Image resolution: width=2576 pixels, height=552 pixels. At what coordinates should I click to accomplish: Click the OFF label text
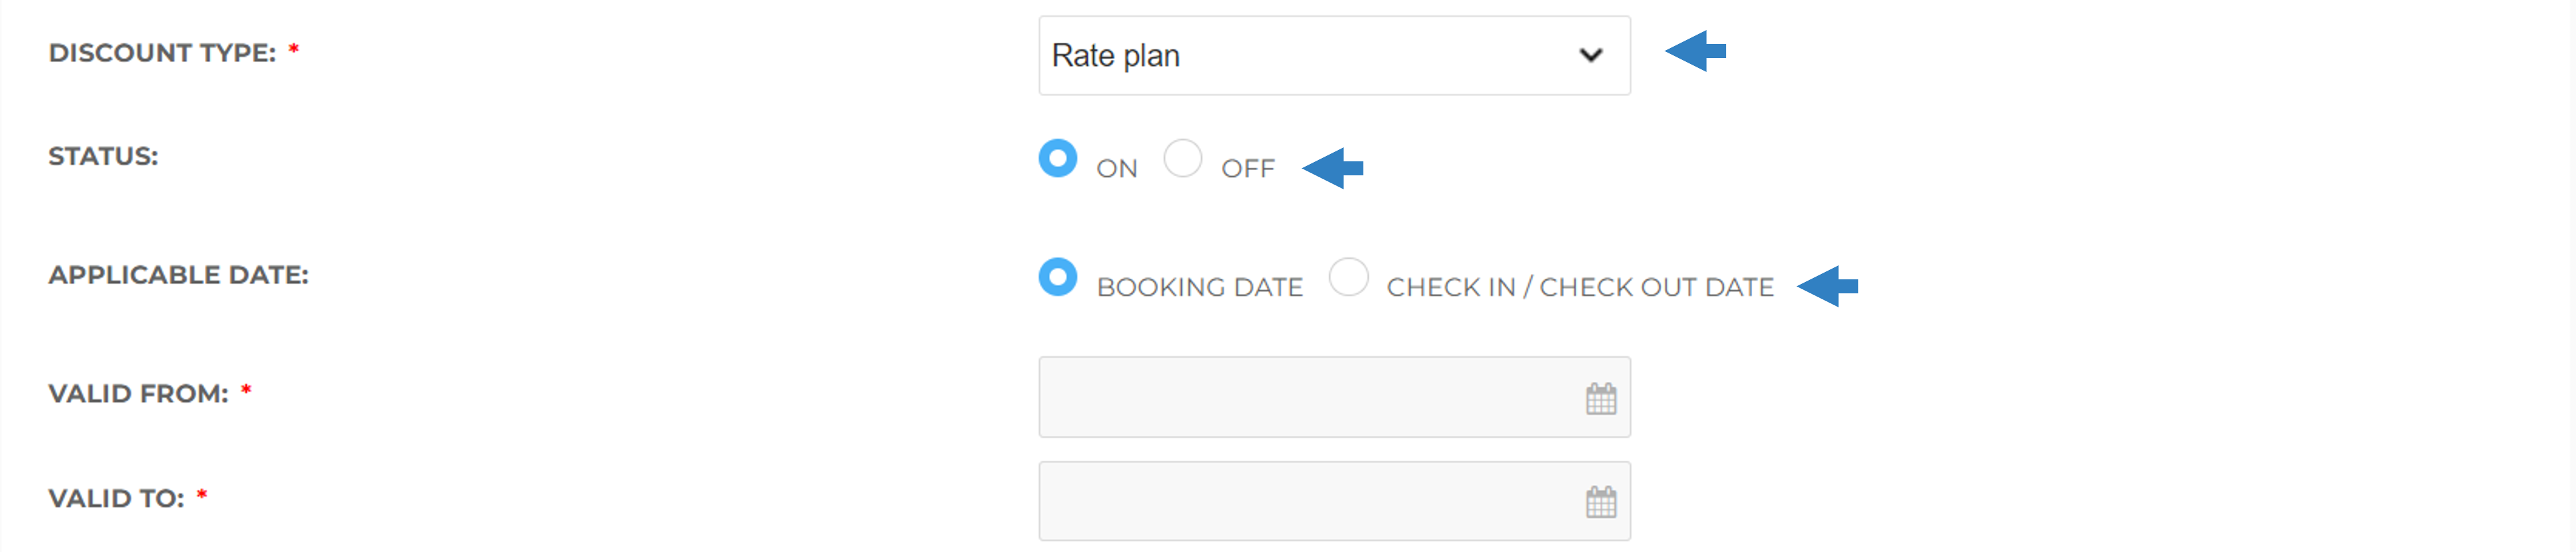[x=1248, y=168]
